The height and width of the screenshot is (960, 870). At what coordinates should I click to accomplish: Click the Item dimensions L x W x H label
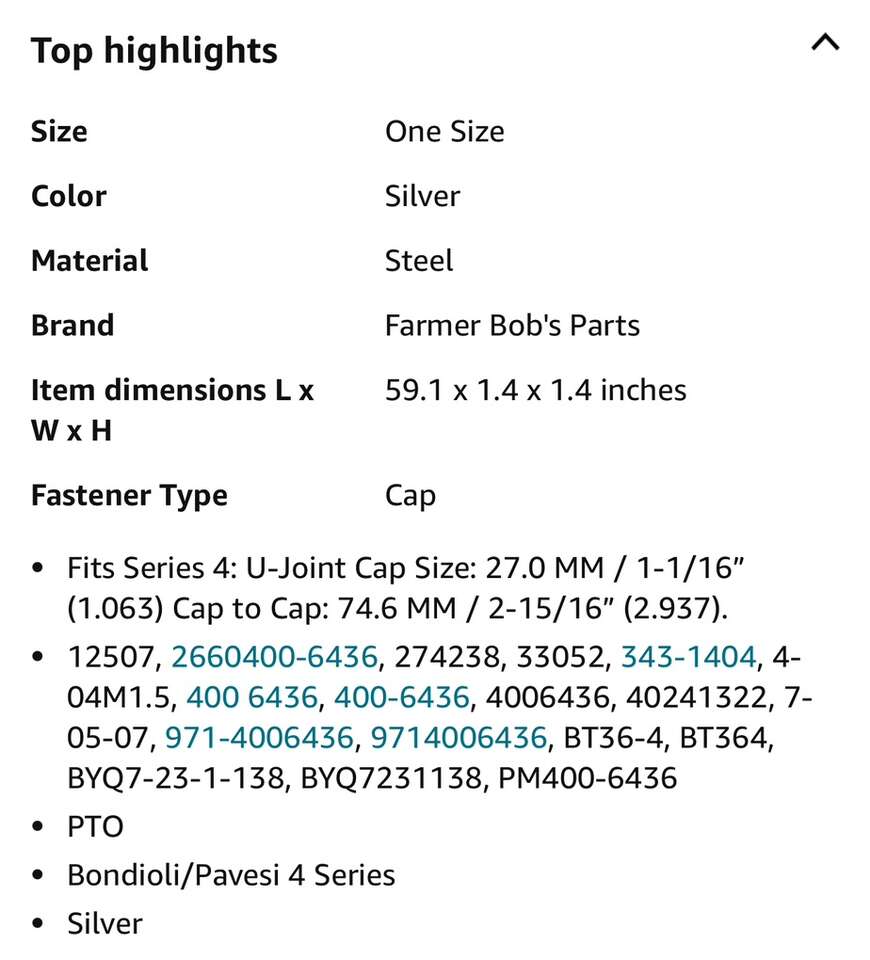(x=172, y=410)
